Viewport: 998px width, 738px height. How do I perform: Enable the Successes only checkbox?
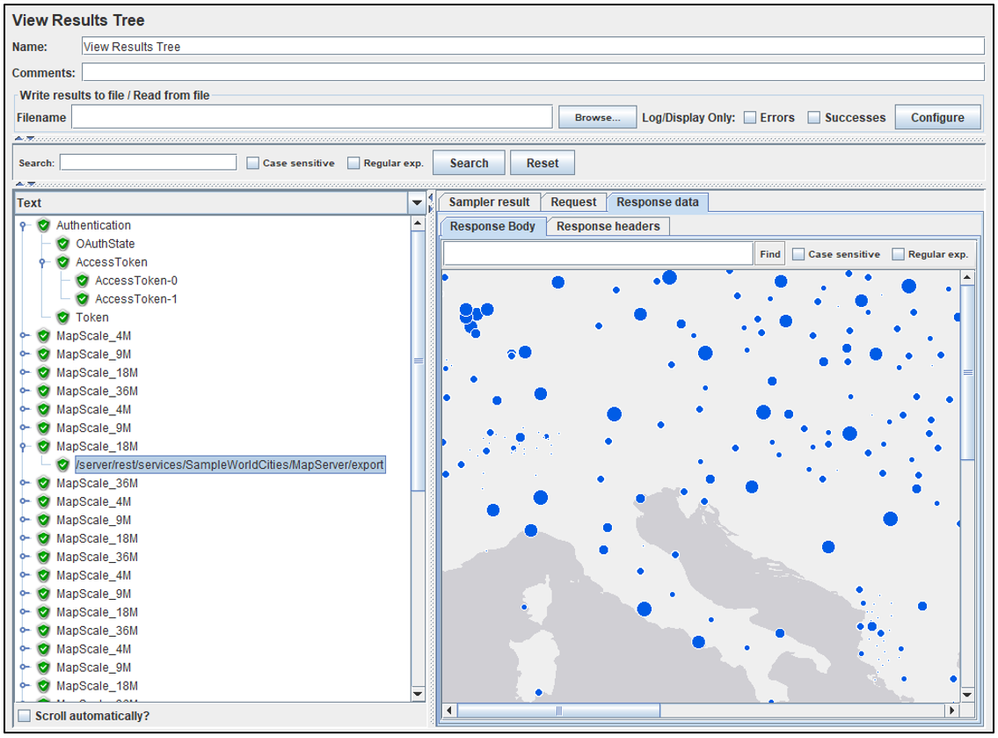click(x=814, y=118)
